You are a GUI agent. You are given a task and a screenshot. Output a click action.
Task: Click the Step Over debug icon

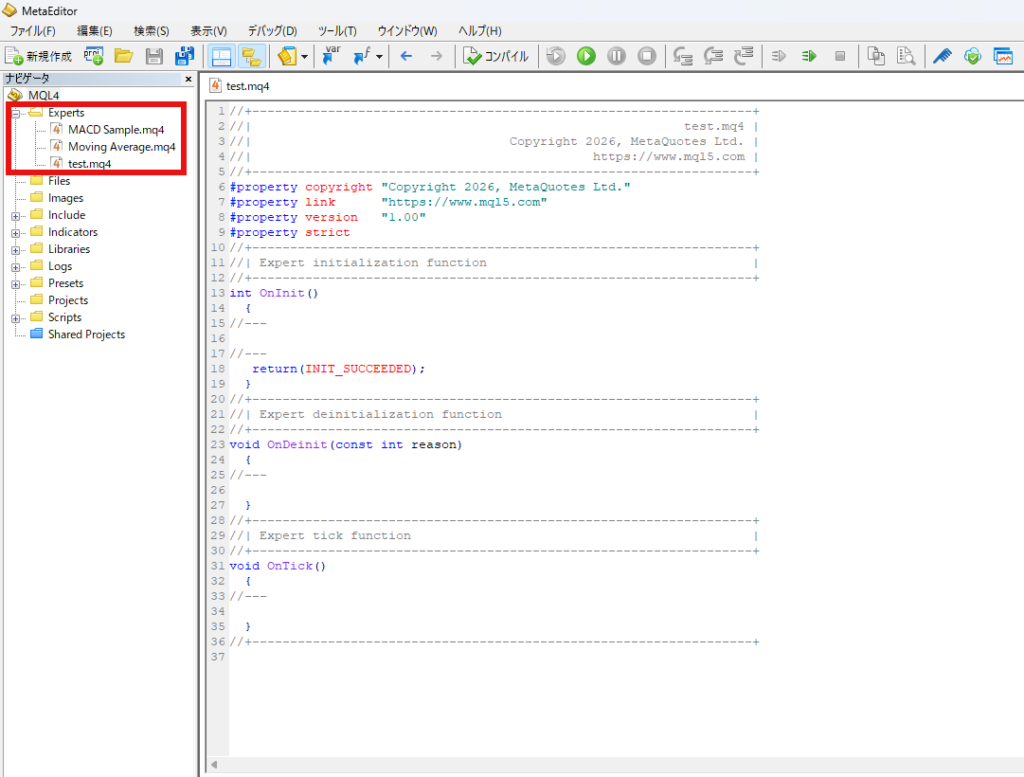[713, 56]
